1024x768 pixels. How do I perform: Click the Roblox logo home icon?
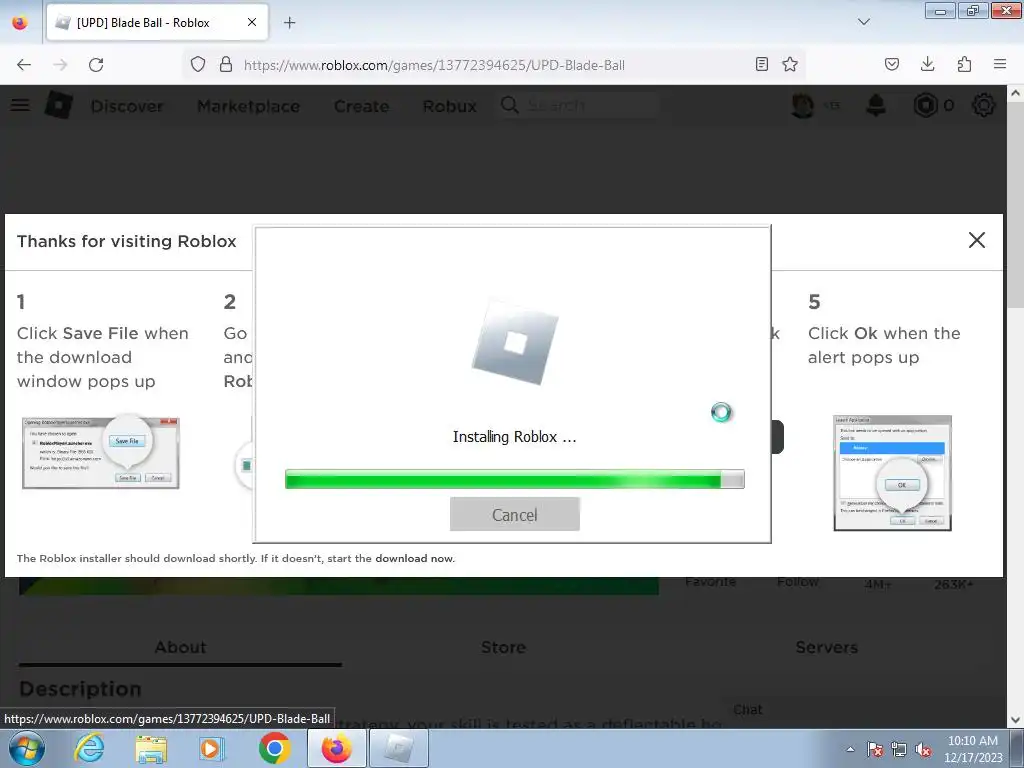click(x=59, y=105)
